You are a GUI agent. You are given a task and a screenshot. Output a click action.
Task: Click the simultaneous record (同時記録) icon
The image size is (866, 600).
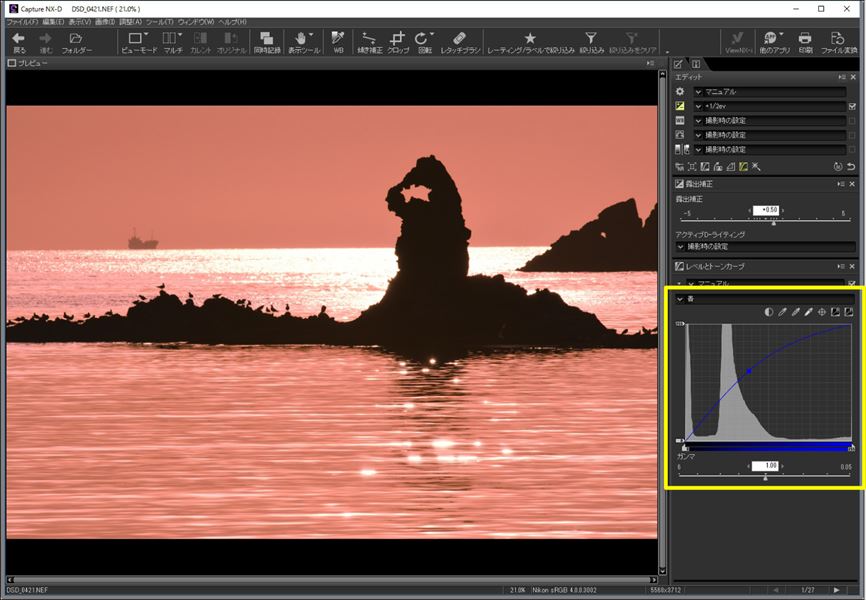coord(267,38)
